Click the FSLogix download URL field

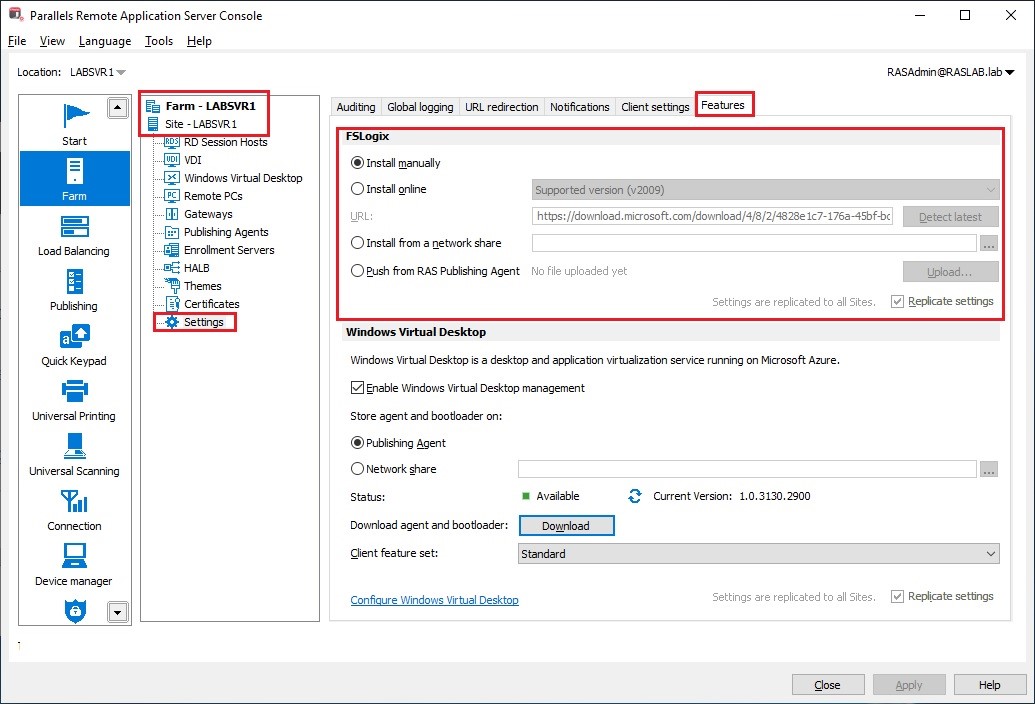click(x=712, y=216)
